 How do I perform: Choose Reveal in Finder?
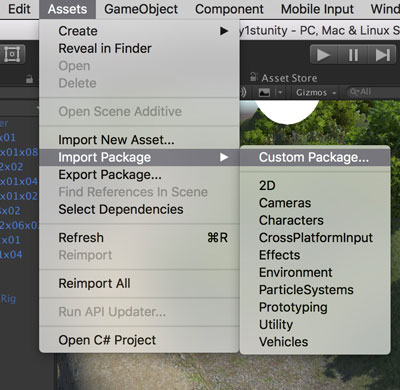pyautogui.click(x=139, y=49)
